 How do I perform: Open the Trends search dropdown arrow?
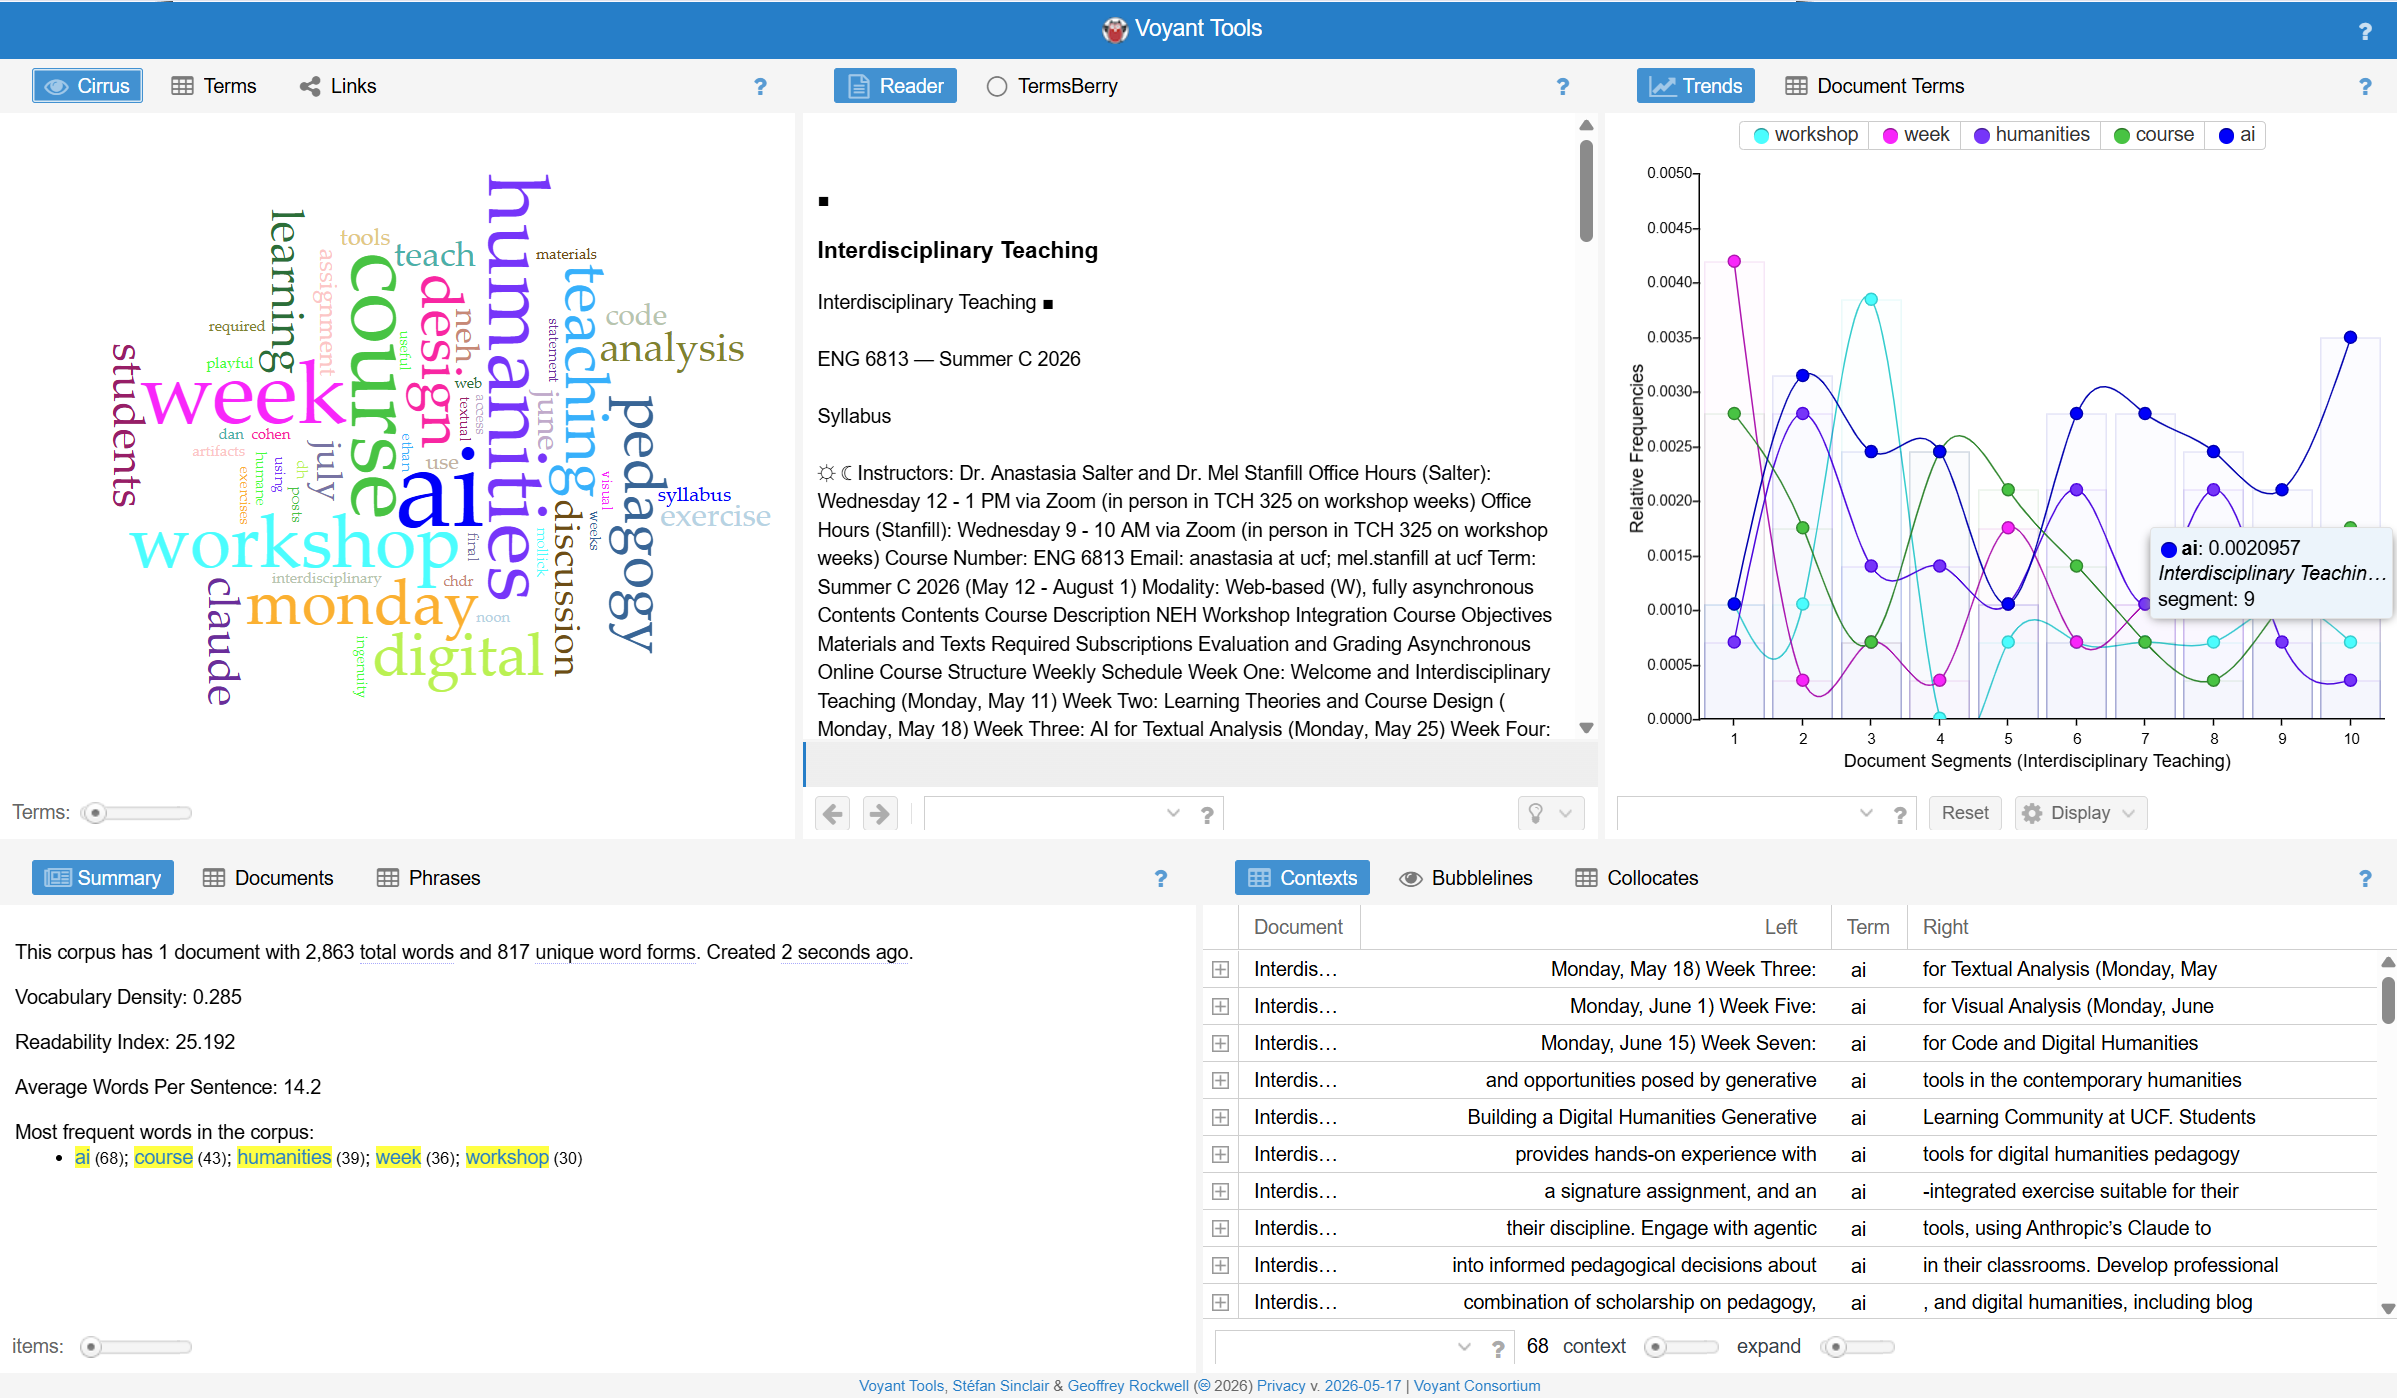pyautogui.click(x=1866, y=814)
